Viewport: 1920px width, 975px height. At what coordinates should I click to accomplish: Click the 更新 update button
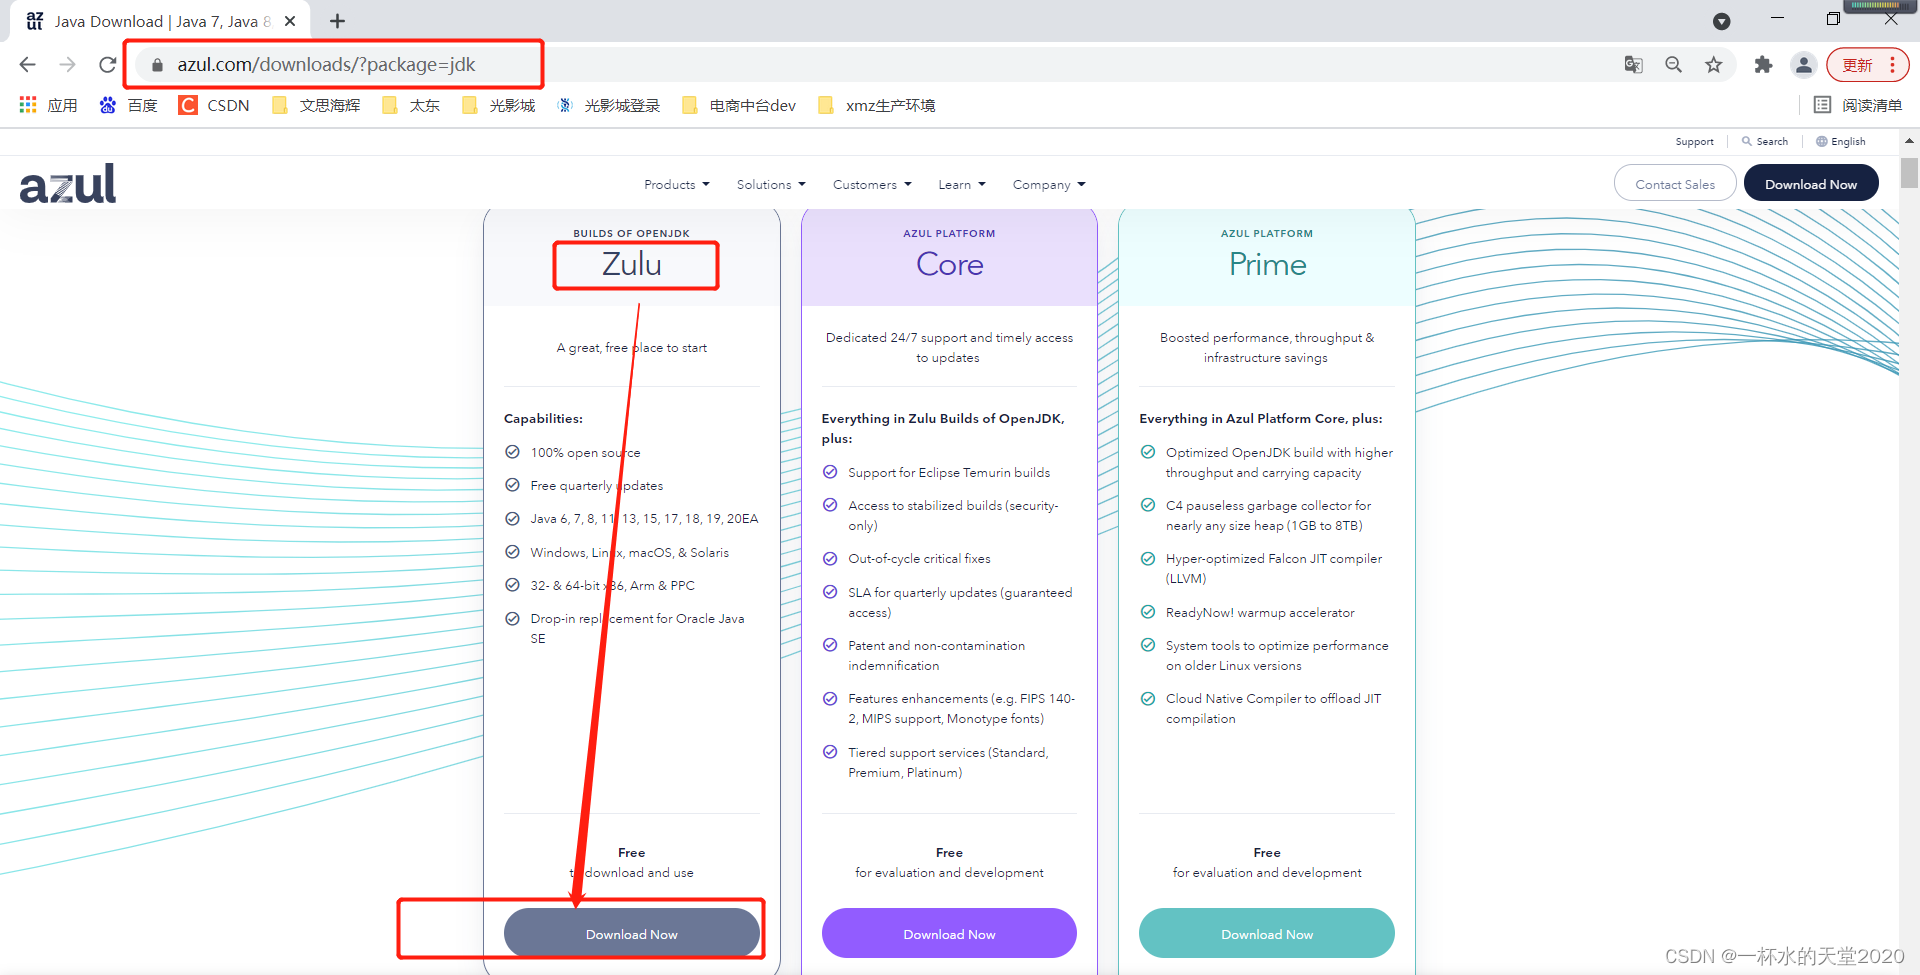[x=1867, y=65]
